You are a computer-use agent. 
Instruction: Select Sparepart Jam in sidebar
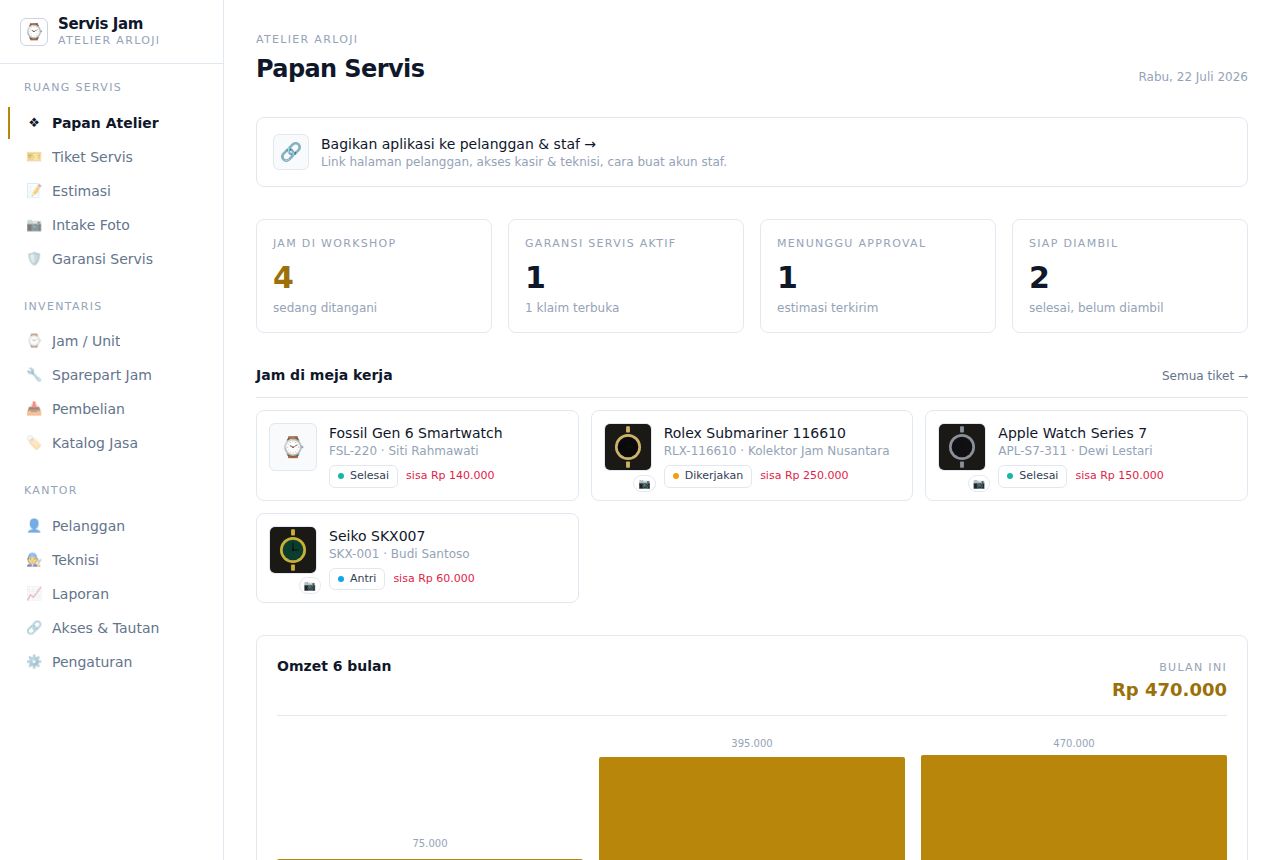[x=112, y=375]
